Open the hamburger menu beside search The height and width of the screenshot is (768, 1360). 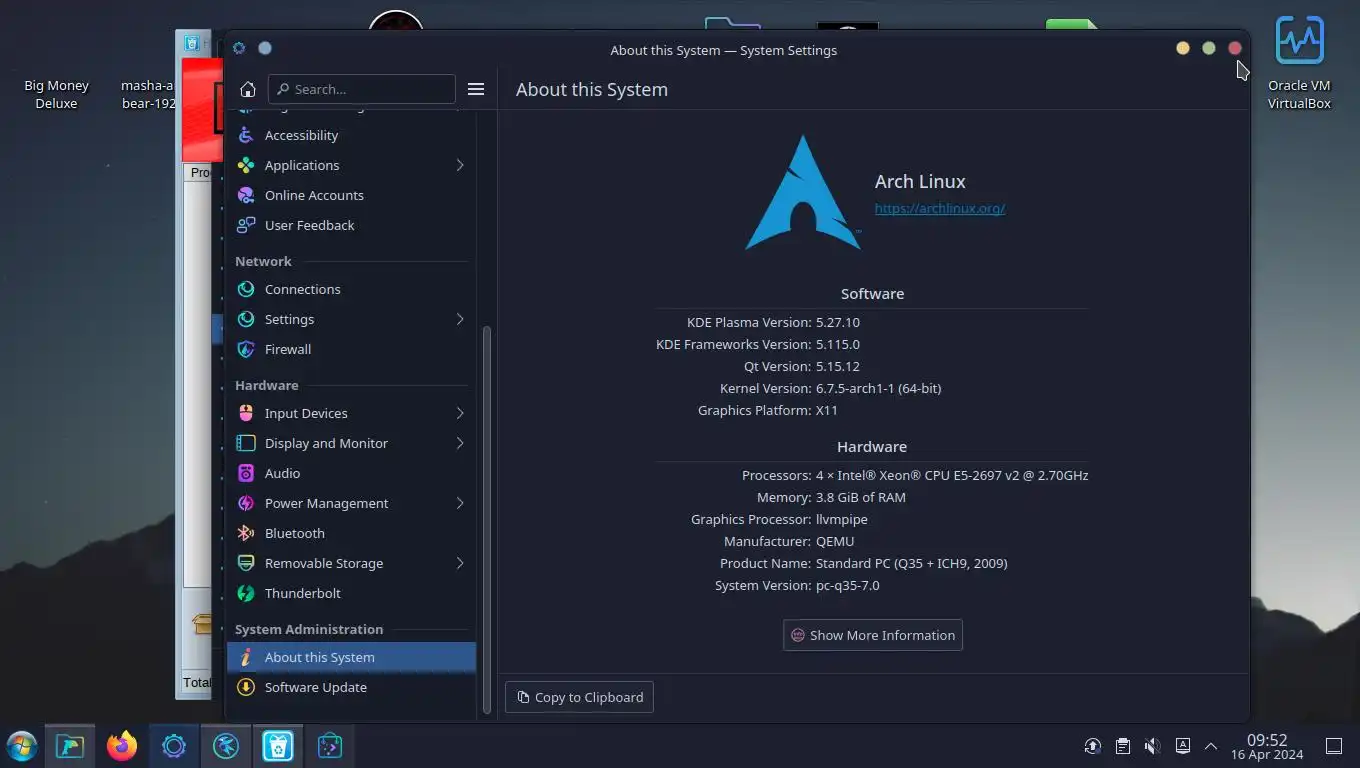(x=476, y=89)
